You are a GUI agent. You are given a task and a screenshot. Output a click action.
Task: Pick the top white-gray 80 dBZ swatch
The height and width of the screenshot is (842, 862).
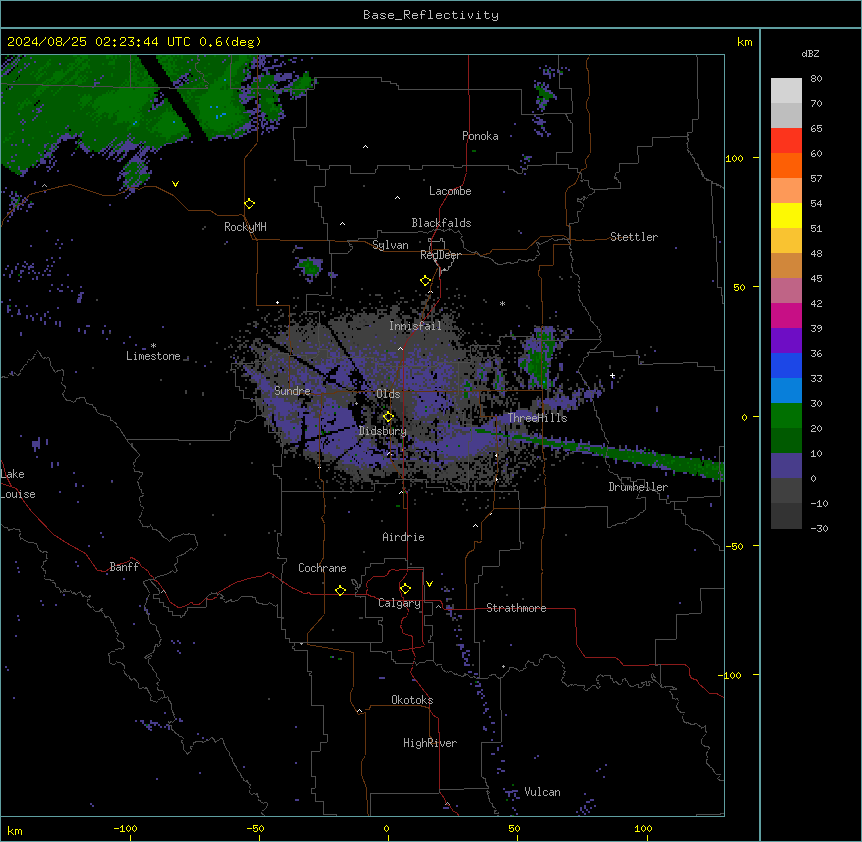[x=786, y=90]
